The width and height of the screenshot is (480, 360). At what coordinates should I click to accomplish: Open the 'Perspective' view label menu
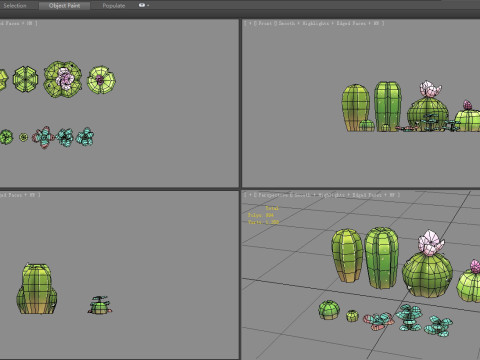(273, 195)
